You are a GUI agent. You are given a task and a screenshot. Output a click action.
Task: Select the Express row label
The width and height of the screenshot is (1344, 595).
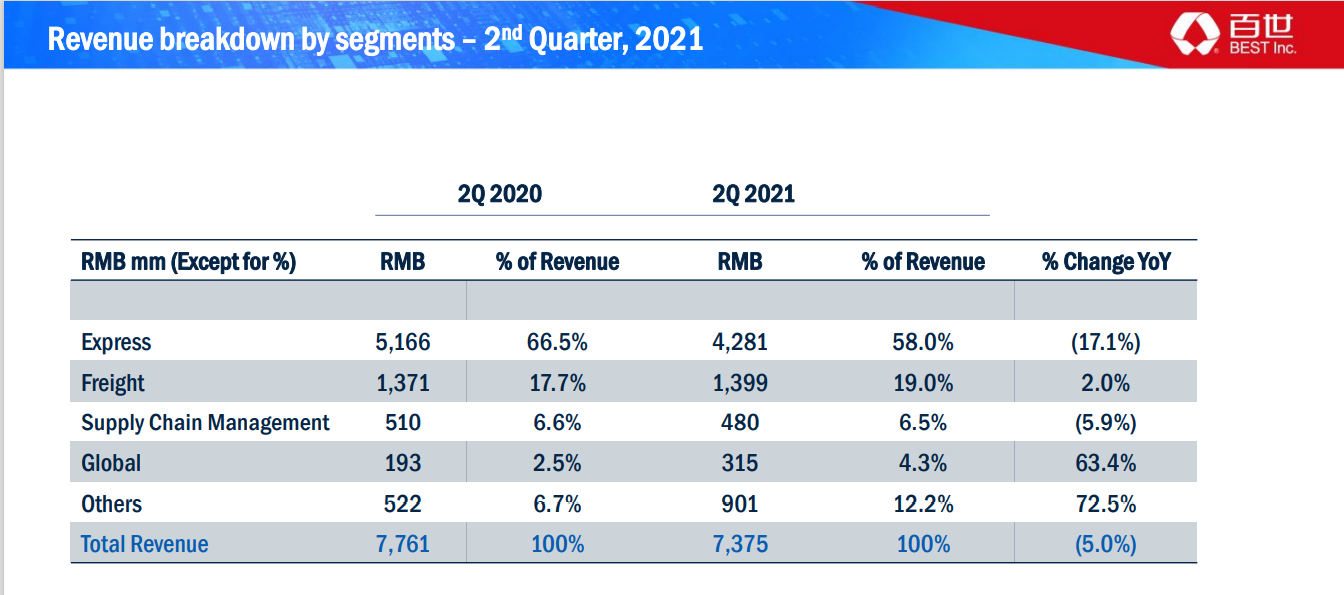pyautogui.click(x=116, y=342)
